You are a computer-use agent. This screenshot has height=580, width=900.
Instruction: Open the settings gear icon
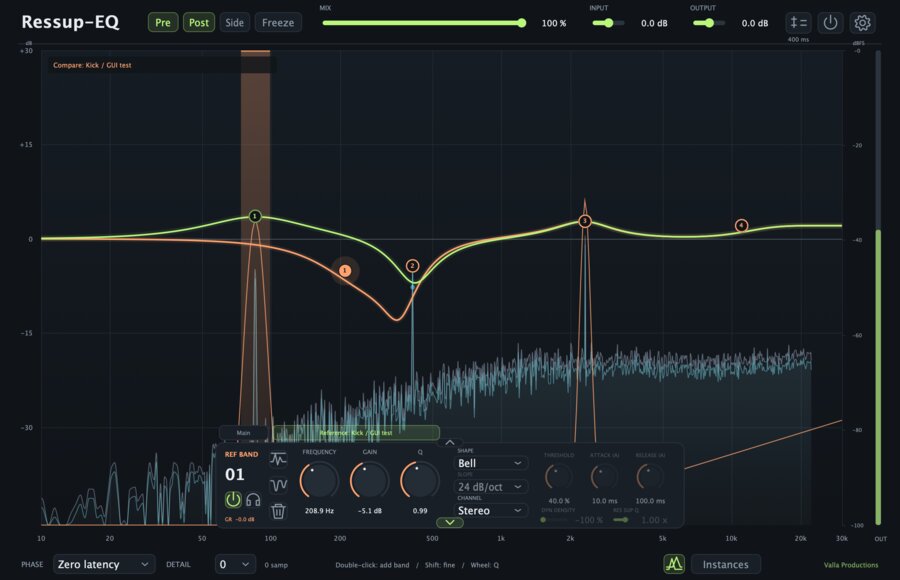tap(862, 23)
